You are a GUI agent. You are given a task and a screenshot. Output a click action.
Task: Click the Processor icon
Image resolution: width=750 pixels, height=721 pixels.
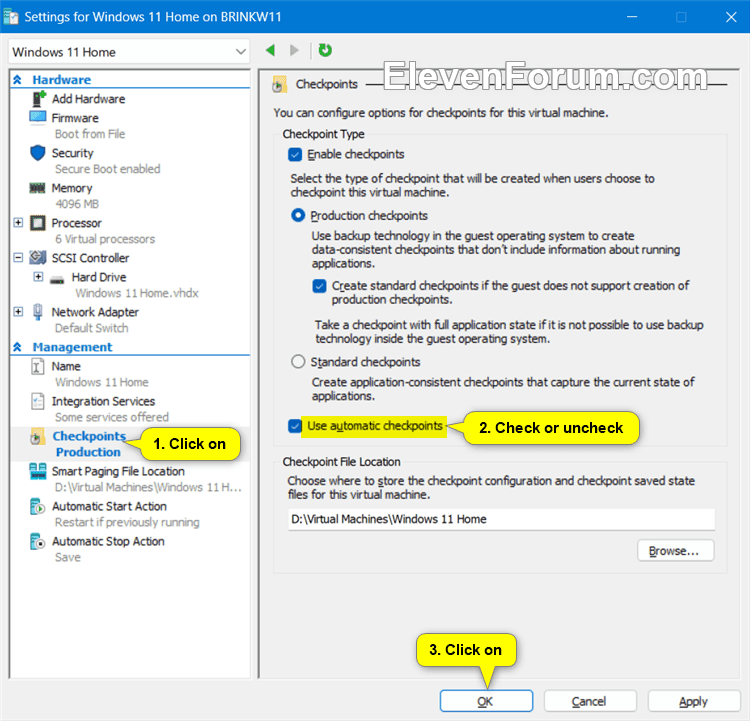point(38,223)
